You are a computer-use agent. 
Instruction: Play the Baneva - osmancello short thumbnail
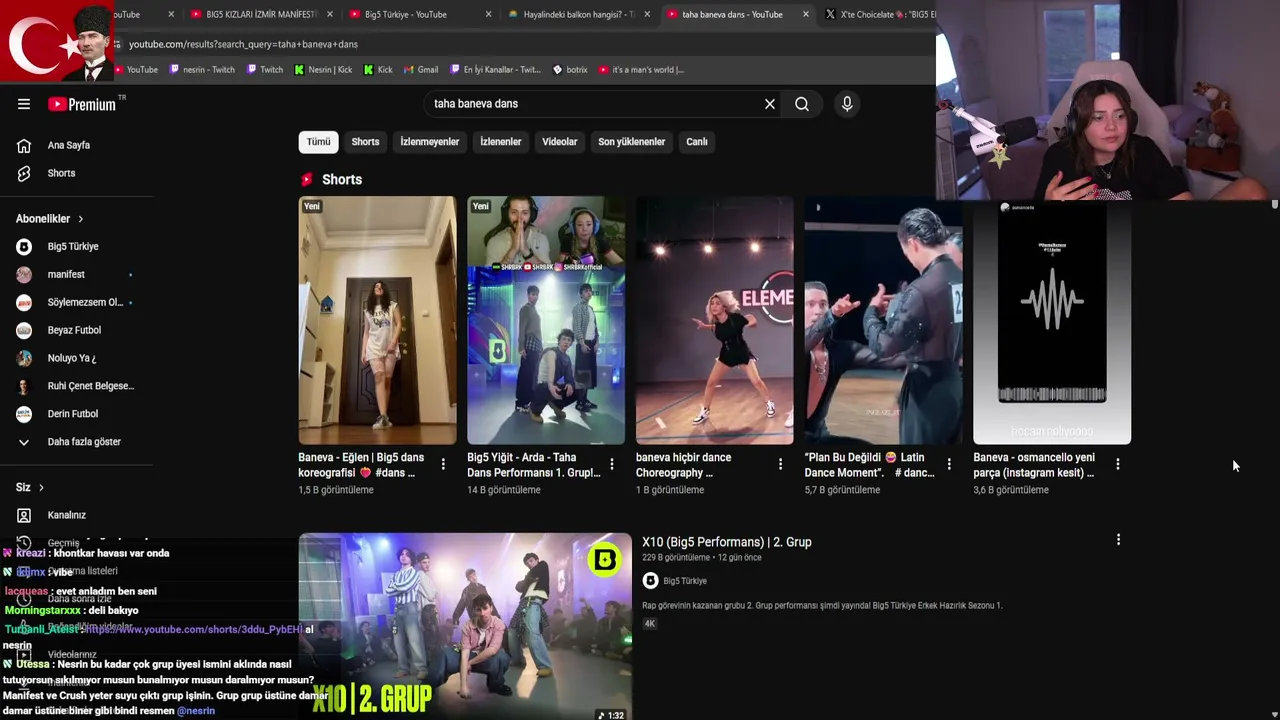[1052, 320]
